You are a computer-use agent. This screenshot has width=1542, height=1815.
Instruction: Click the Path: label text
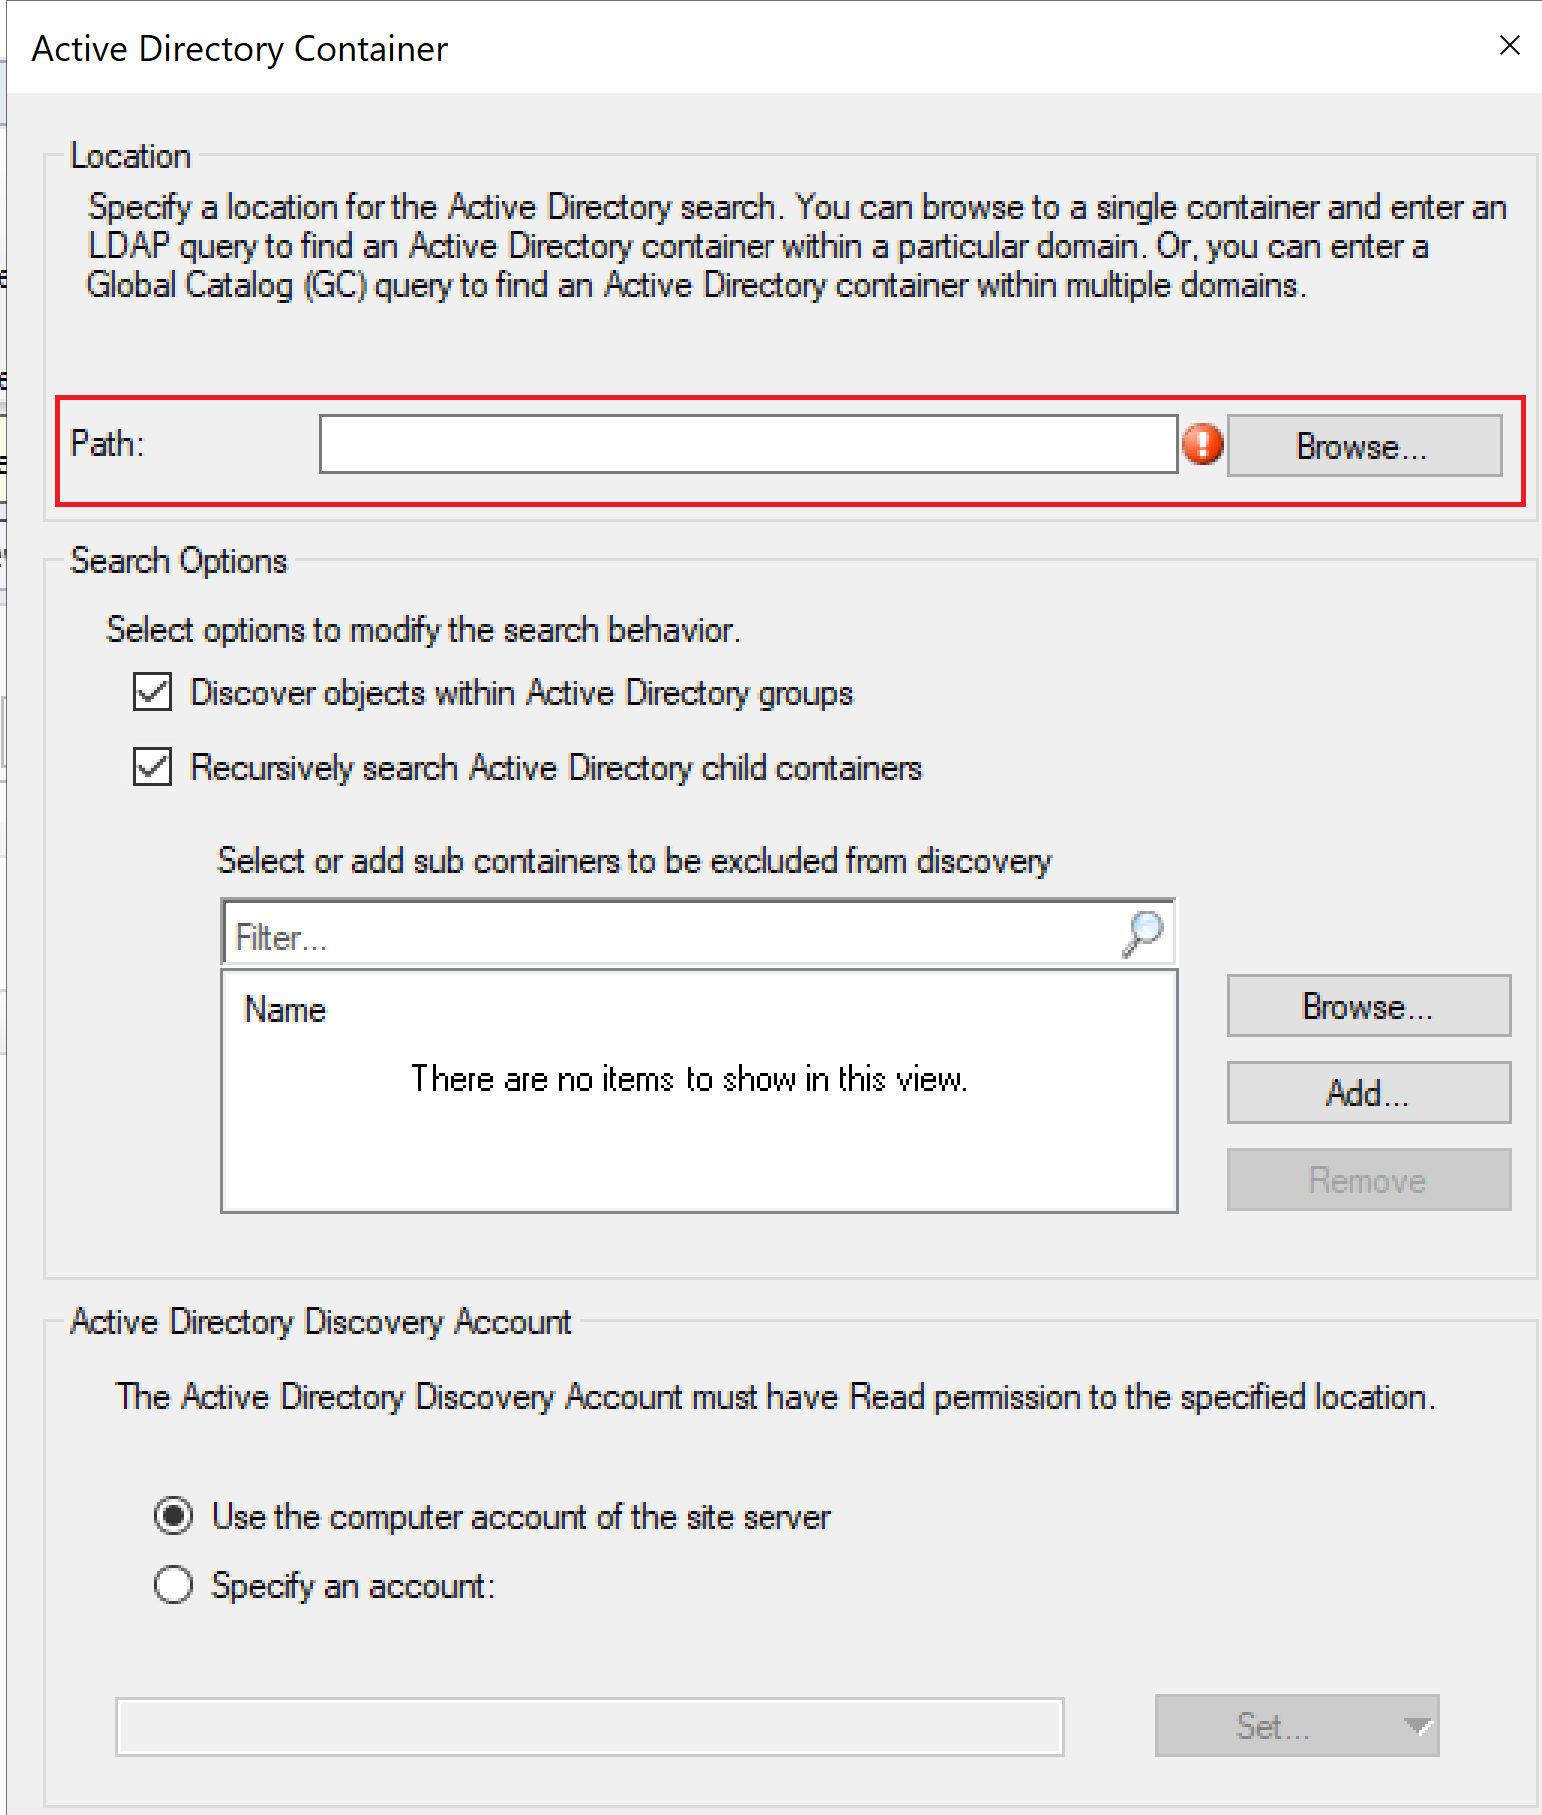click(108, 443)
